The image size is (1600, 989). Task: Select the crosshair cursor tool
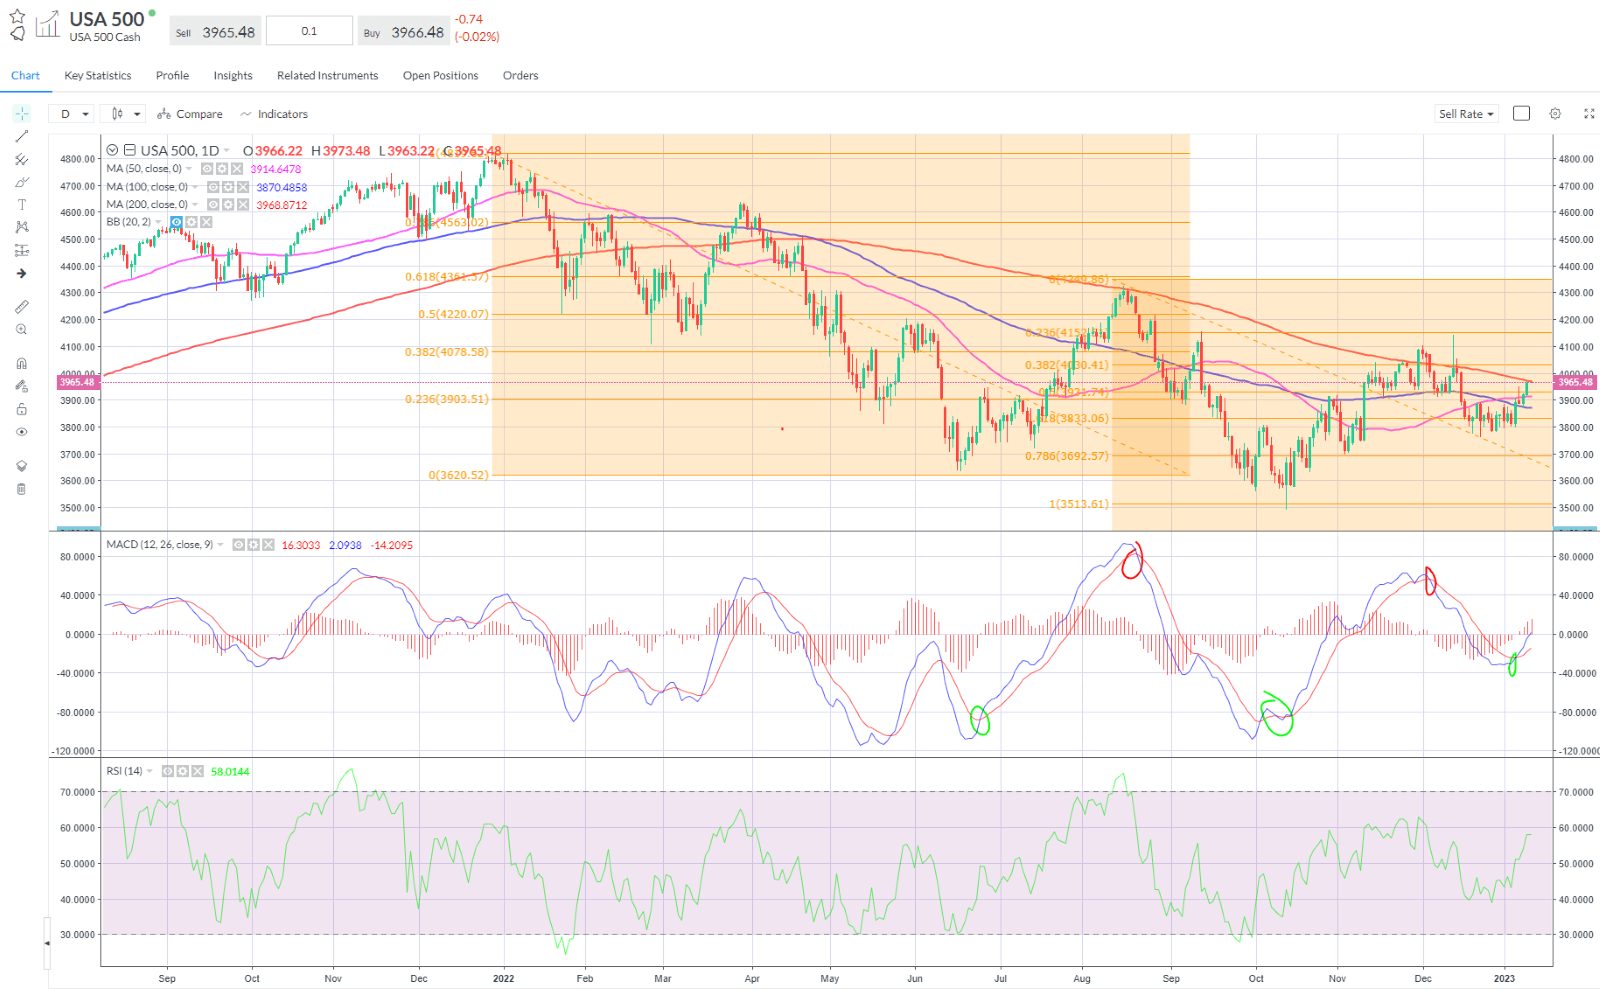point(21,114)
